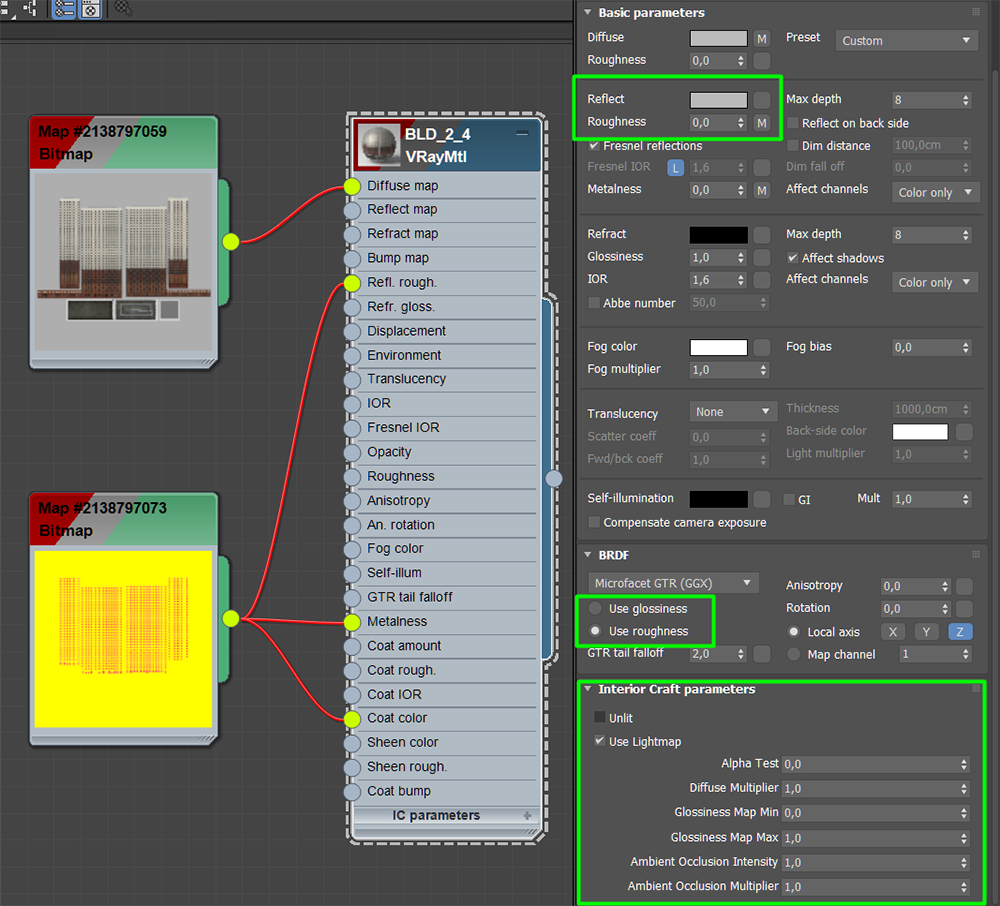Open the Reflect Roughness map M button
The image size is (1000, 906).
tap(761, 122)
